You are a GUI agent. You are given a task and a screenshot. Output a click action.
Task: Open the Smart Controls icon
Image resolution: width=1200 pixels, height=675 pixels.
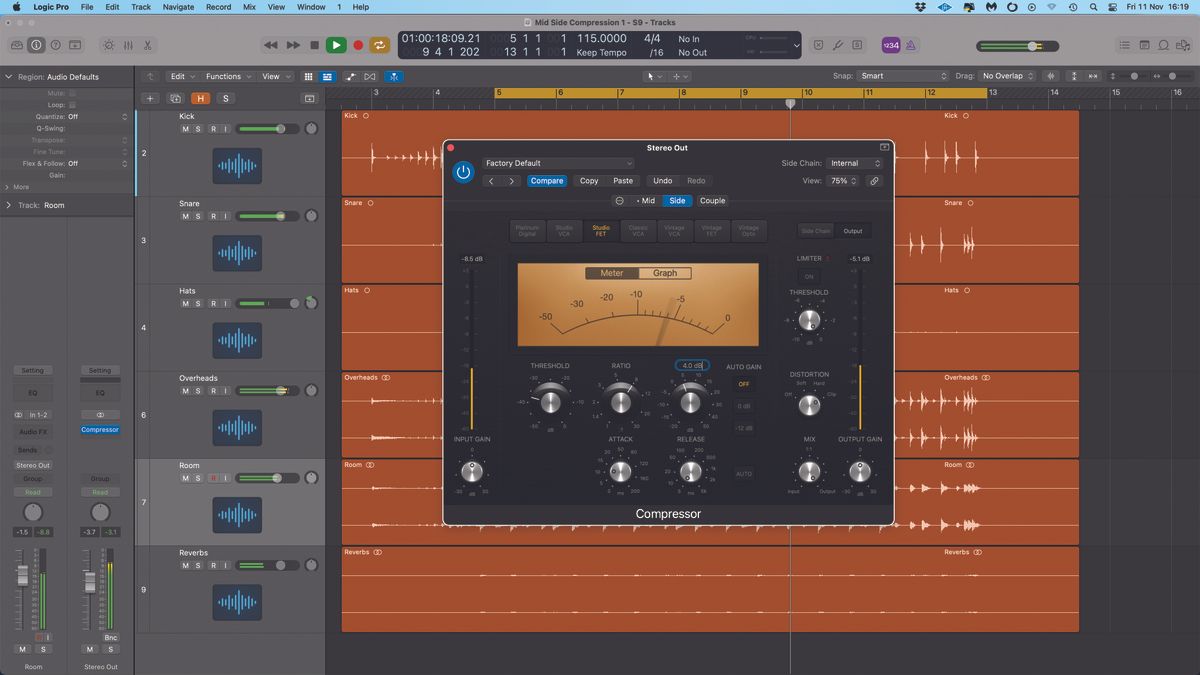107,44
